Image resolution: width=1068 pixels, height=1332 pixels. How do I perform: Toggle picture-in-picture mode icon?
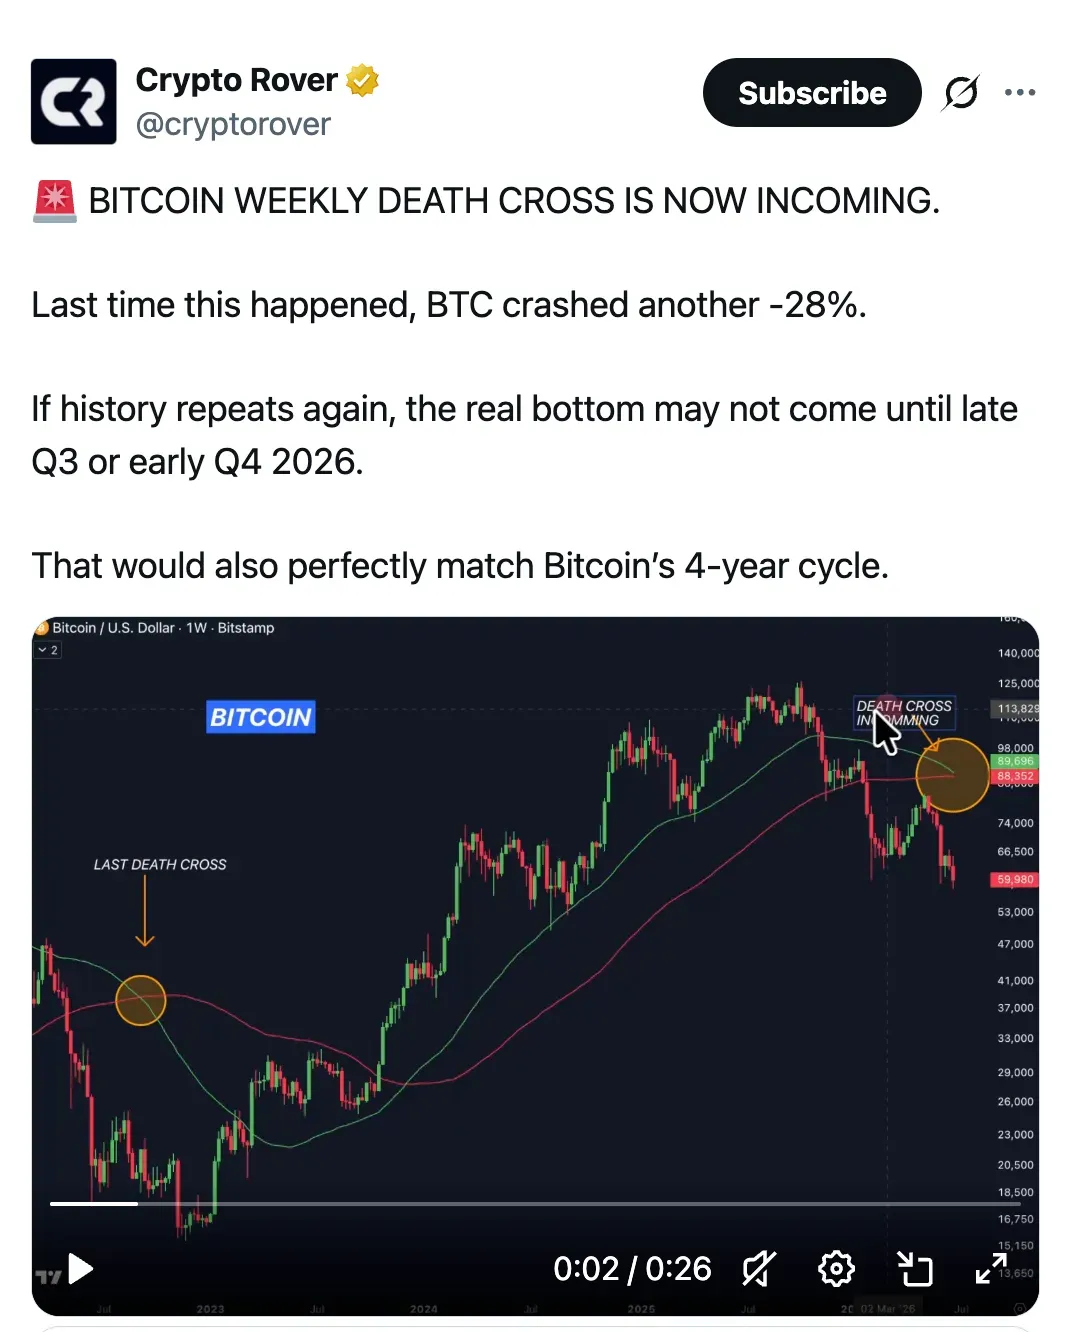point(914,1269)
